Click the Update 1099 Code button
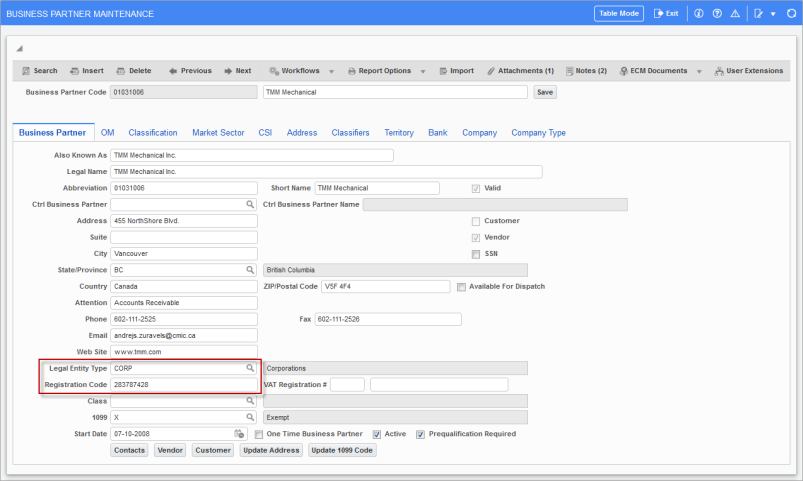Viewport: 803px width, 481px height. tap(342, 450)
